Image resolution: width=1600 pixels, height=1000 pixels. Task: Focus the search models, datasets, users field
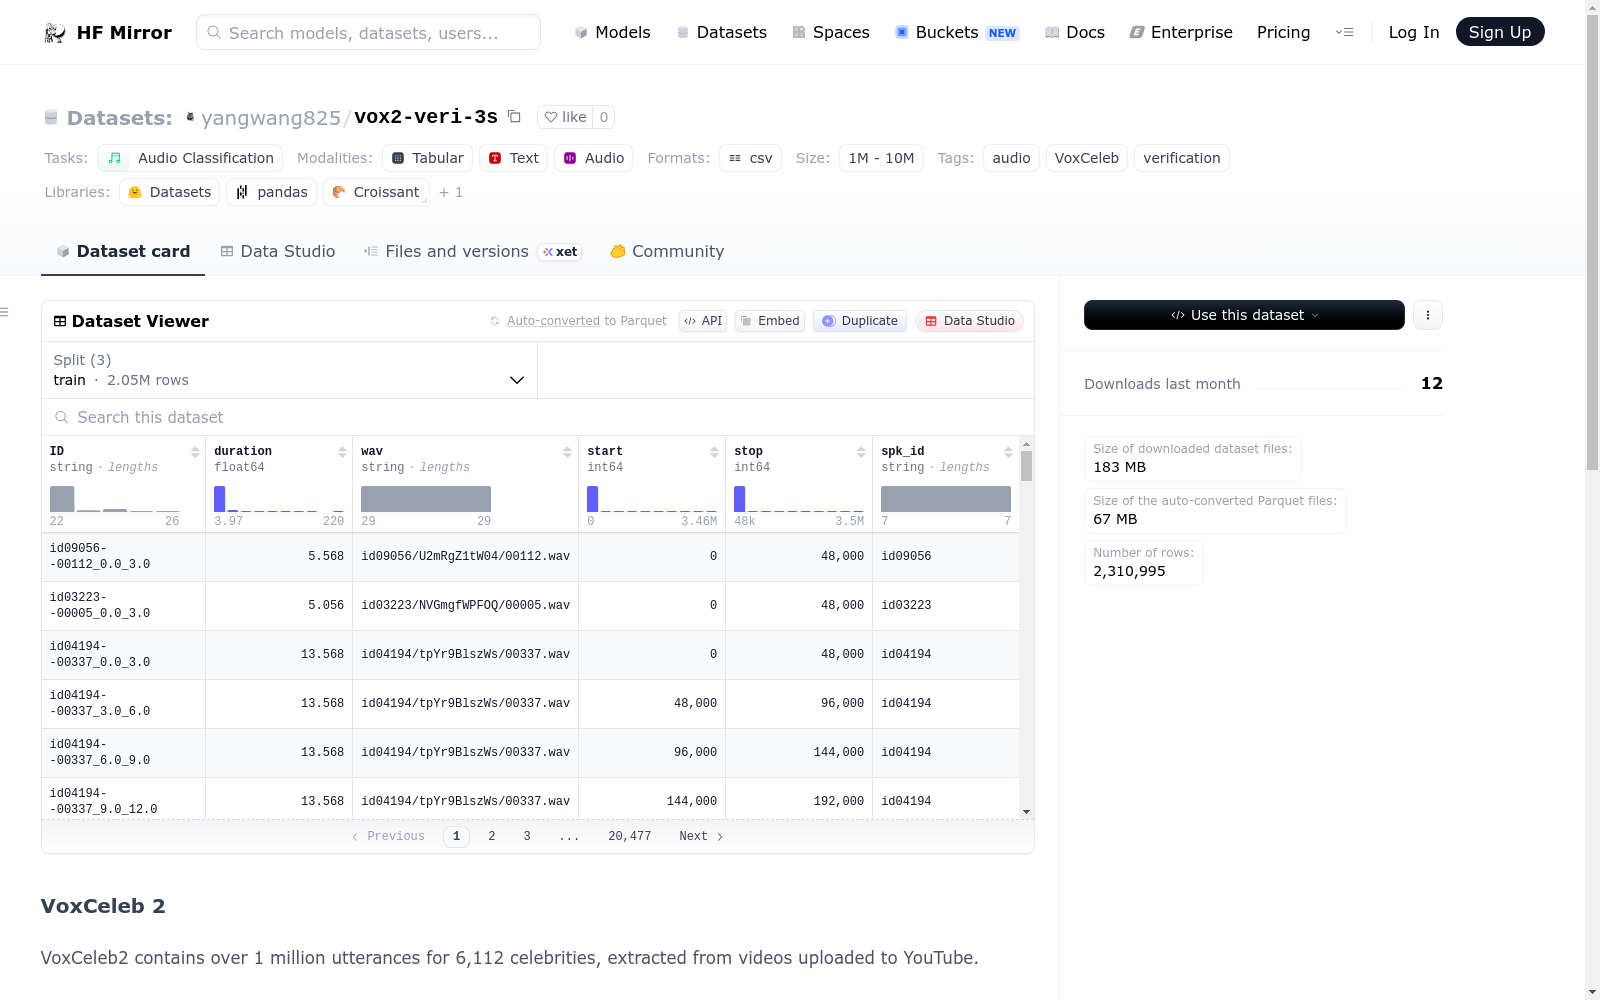click(x=368, y=32)
